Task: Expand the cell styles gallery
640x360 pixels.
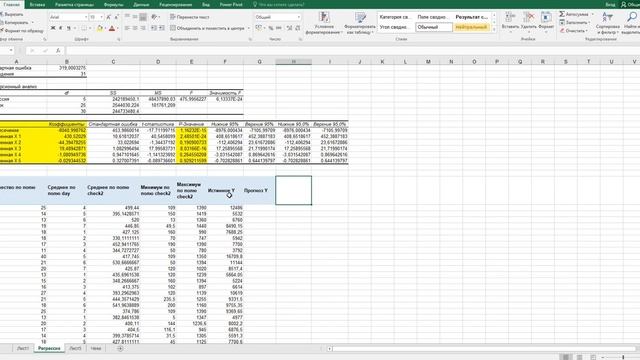Action: click(494, 30)
